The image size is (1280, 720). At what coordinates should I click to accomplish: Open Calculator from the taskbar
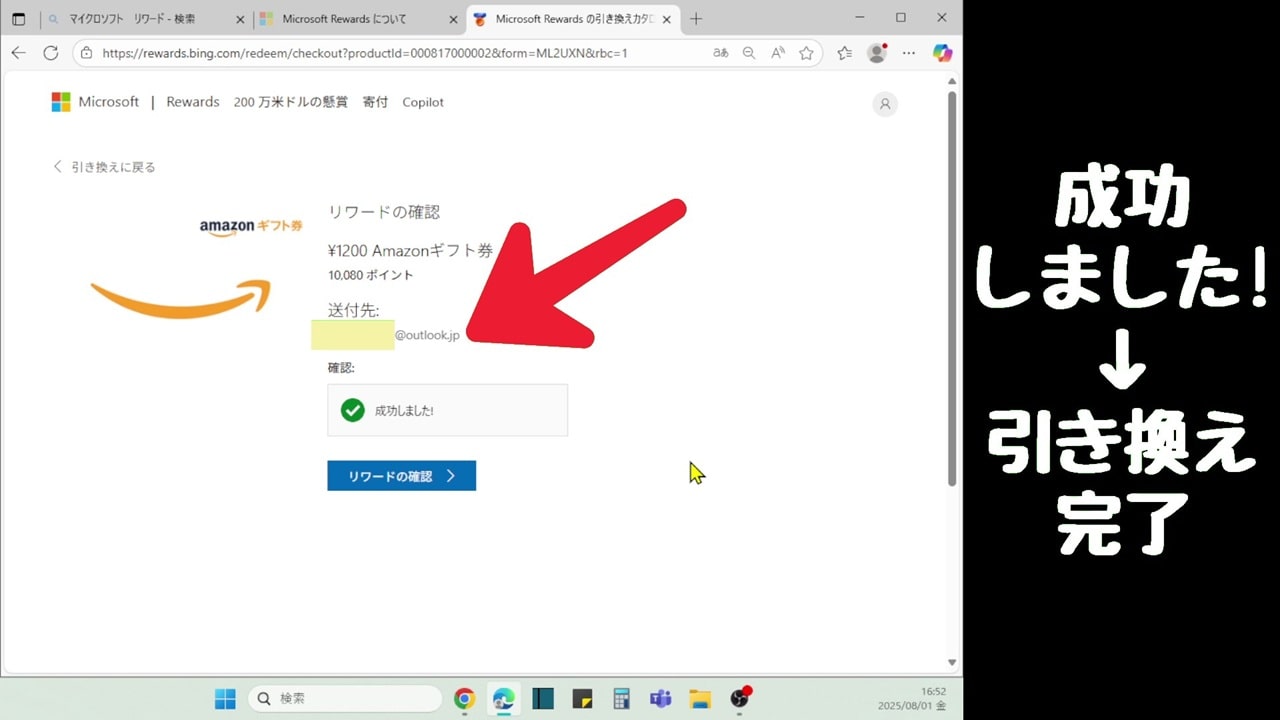pyautogui.click(x=621, y=699)
